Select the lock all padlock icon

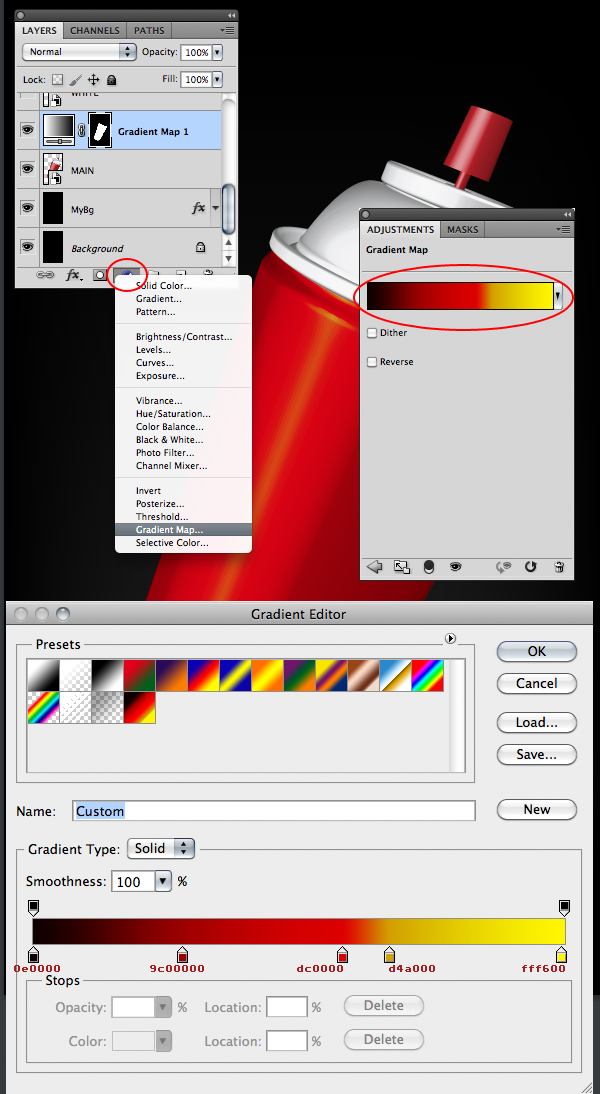(111, 80)
